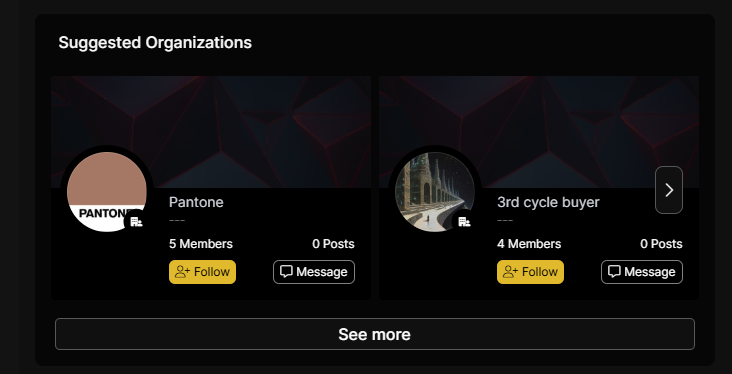View 3rd cycle buyer's 0 Posts count
This screenshot has height=374, width=732.
tap(661, 244)
